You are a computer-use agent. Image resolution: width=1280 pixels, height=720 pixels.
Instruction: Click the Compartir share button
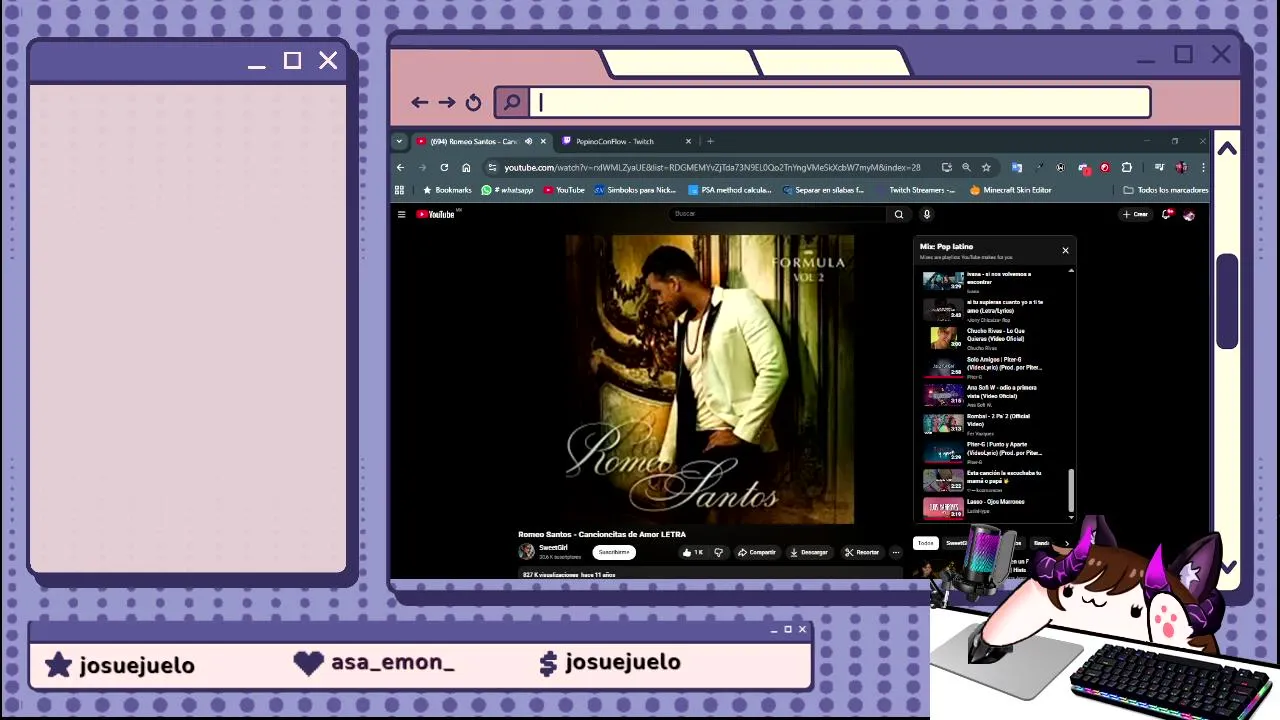(x=757, y=552)
